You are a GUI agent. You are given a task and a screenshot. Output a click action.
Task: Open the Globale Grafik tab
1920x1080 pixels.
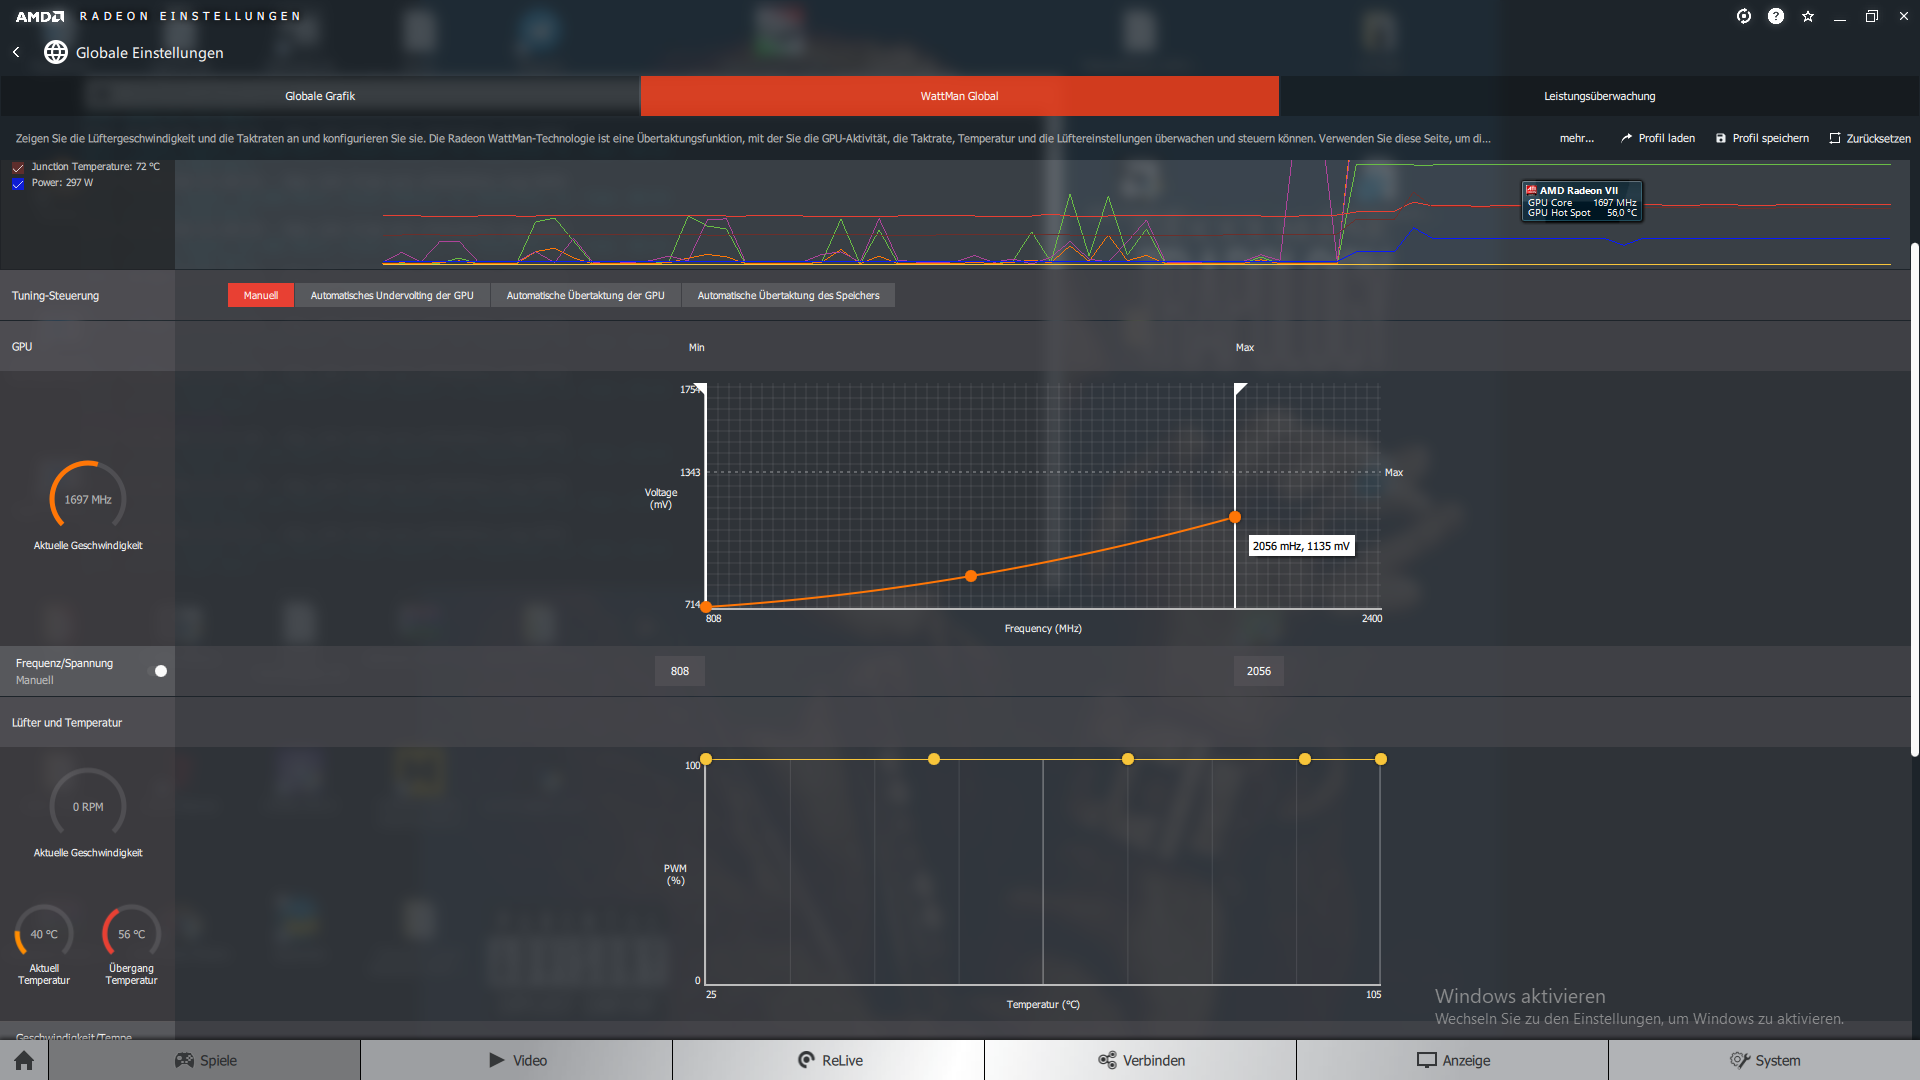pos(320,96)
